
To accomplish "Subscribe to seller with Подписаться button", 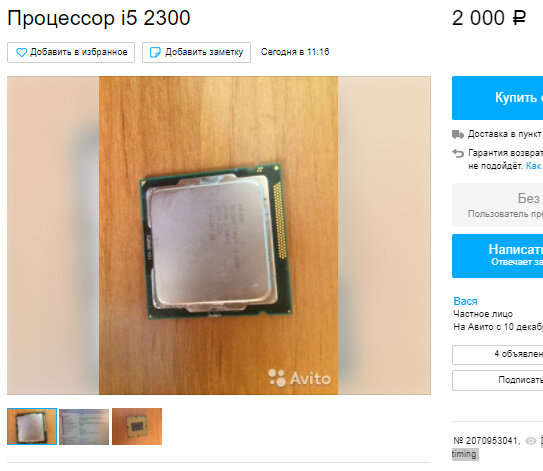I will click(x=498, y=380).
